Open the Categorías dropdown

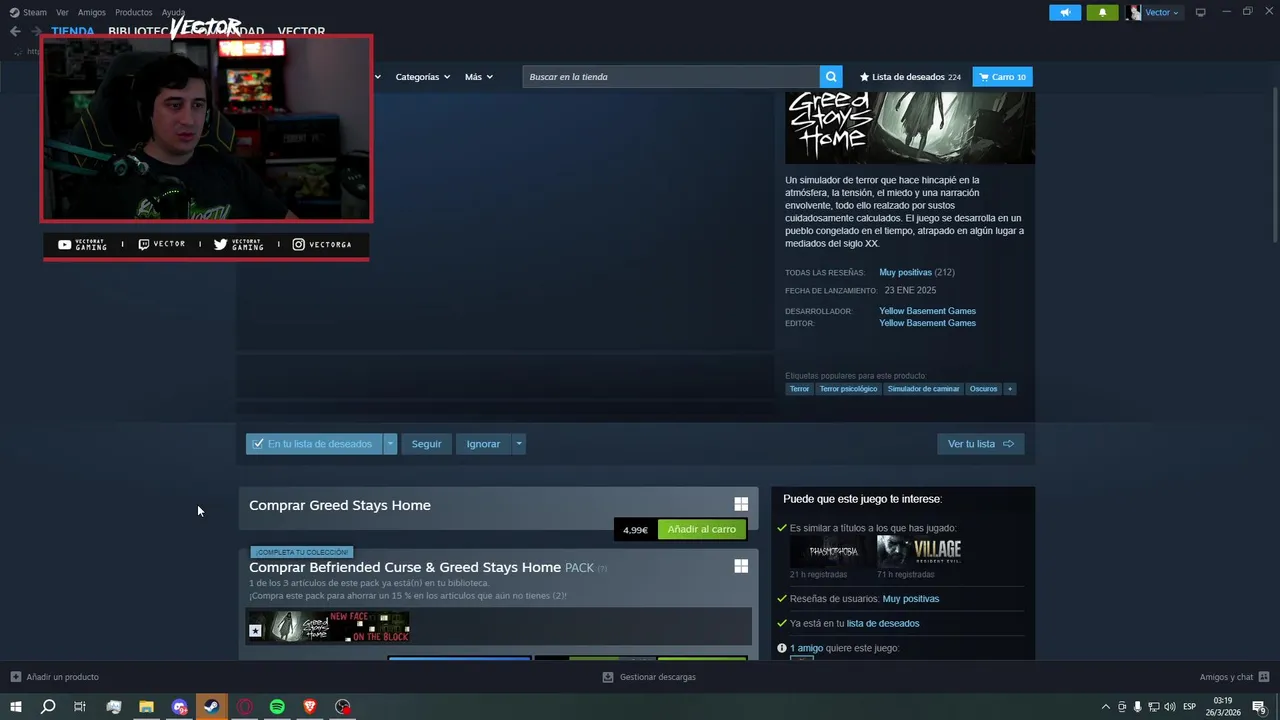[x=422, y=77]
